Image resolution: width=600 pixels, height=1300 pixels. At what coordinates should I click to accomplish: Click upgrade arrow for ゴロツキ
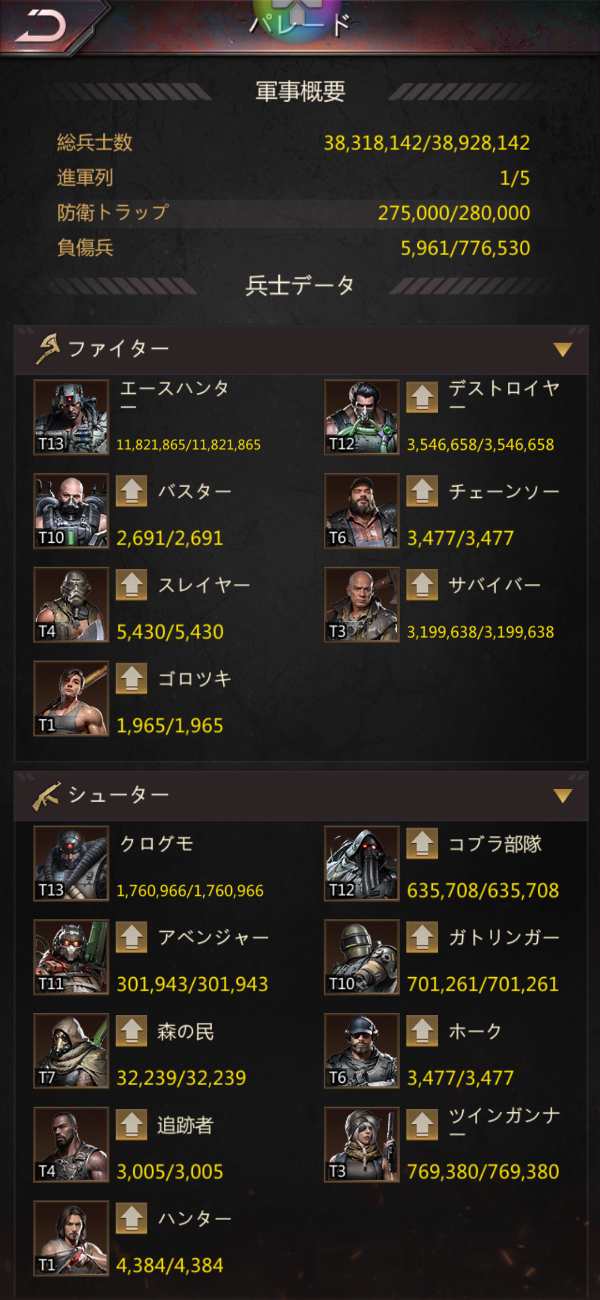[132, 679]
